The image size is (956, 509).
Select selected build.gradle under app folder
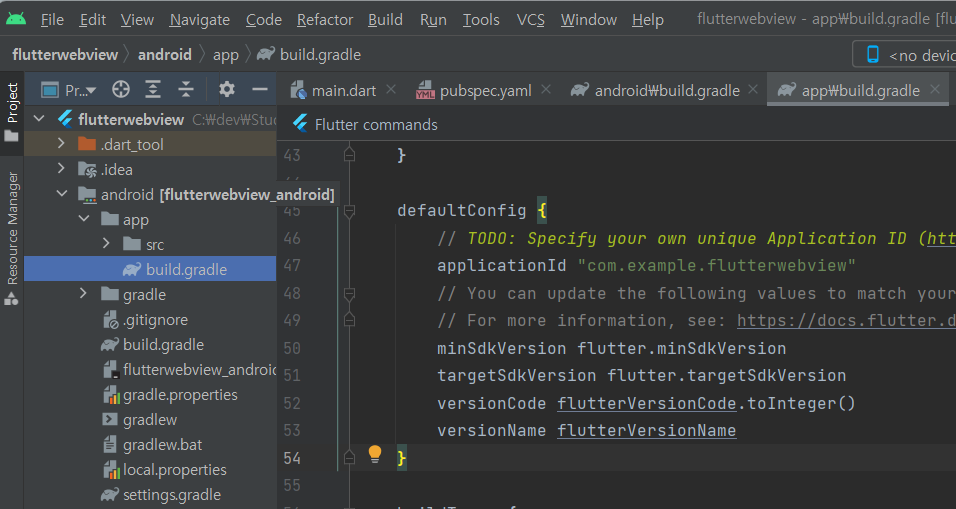coord(150,269)
